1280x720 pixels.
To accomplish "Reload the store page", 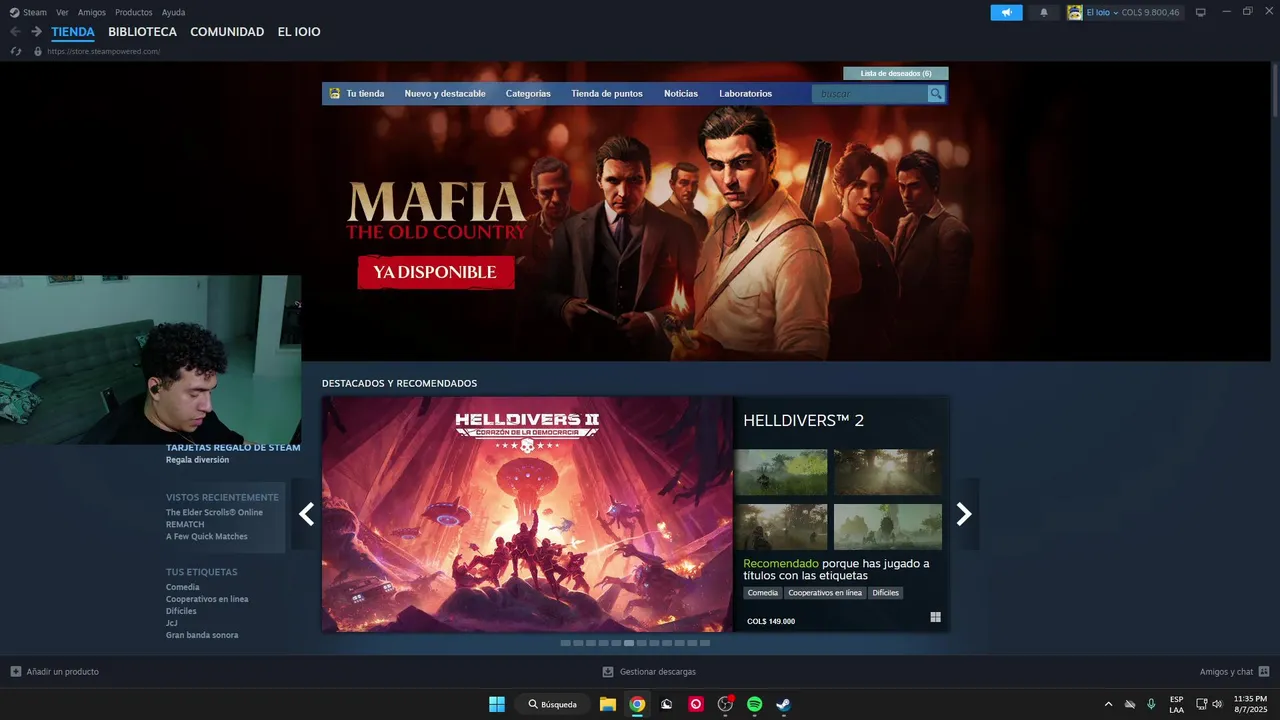I will coord(16,51).
